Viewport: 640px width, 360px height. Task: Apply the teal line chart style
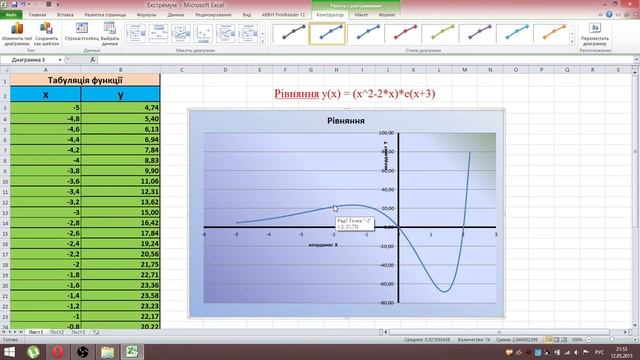pos(514,33)
